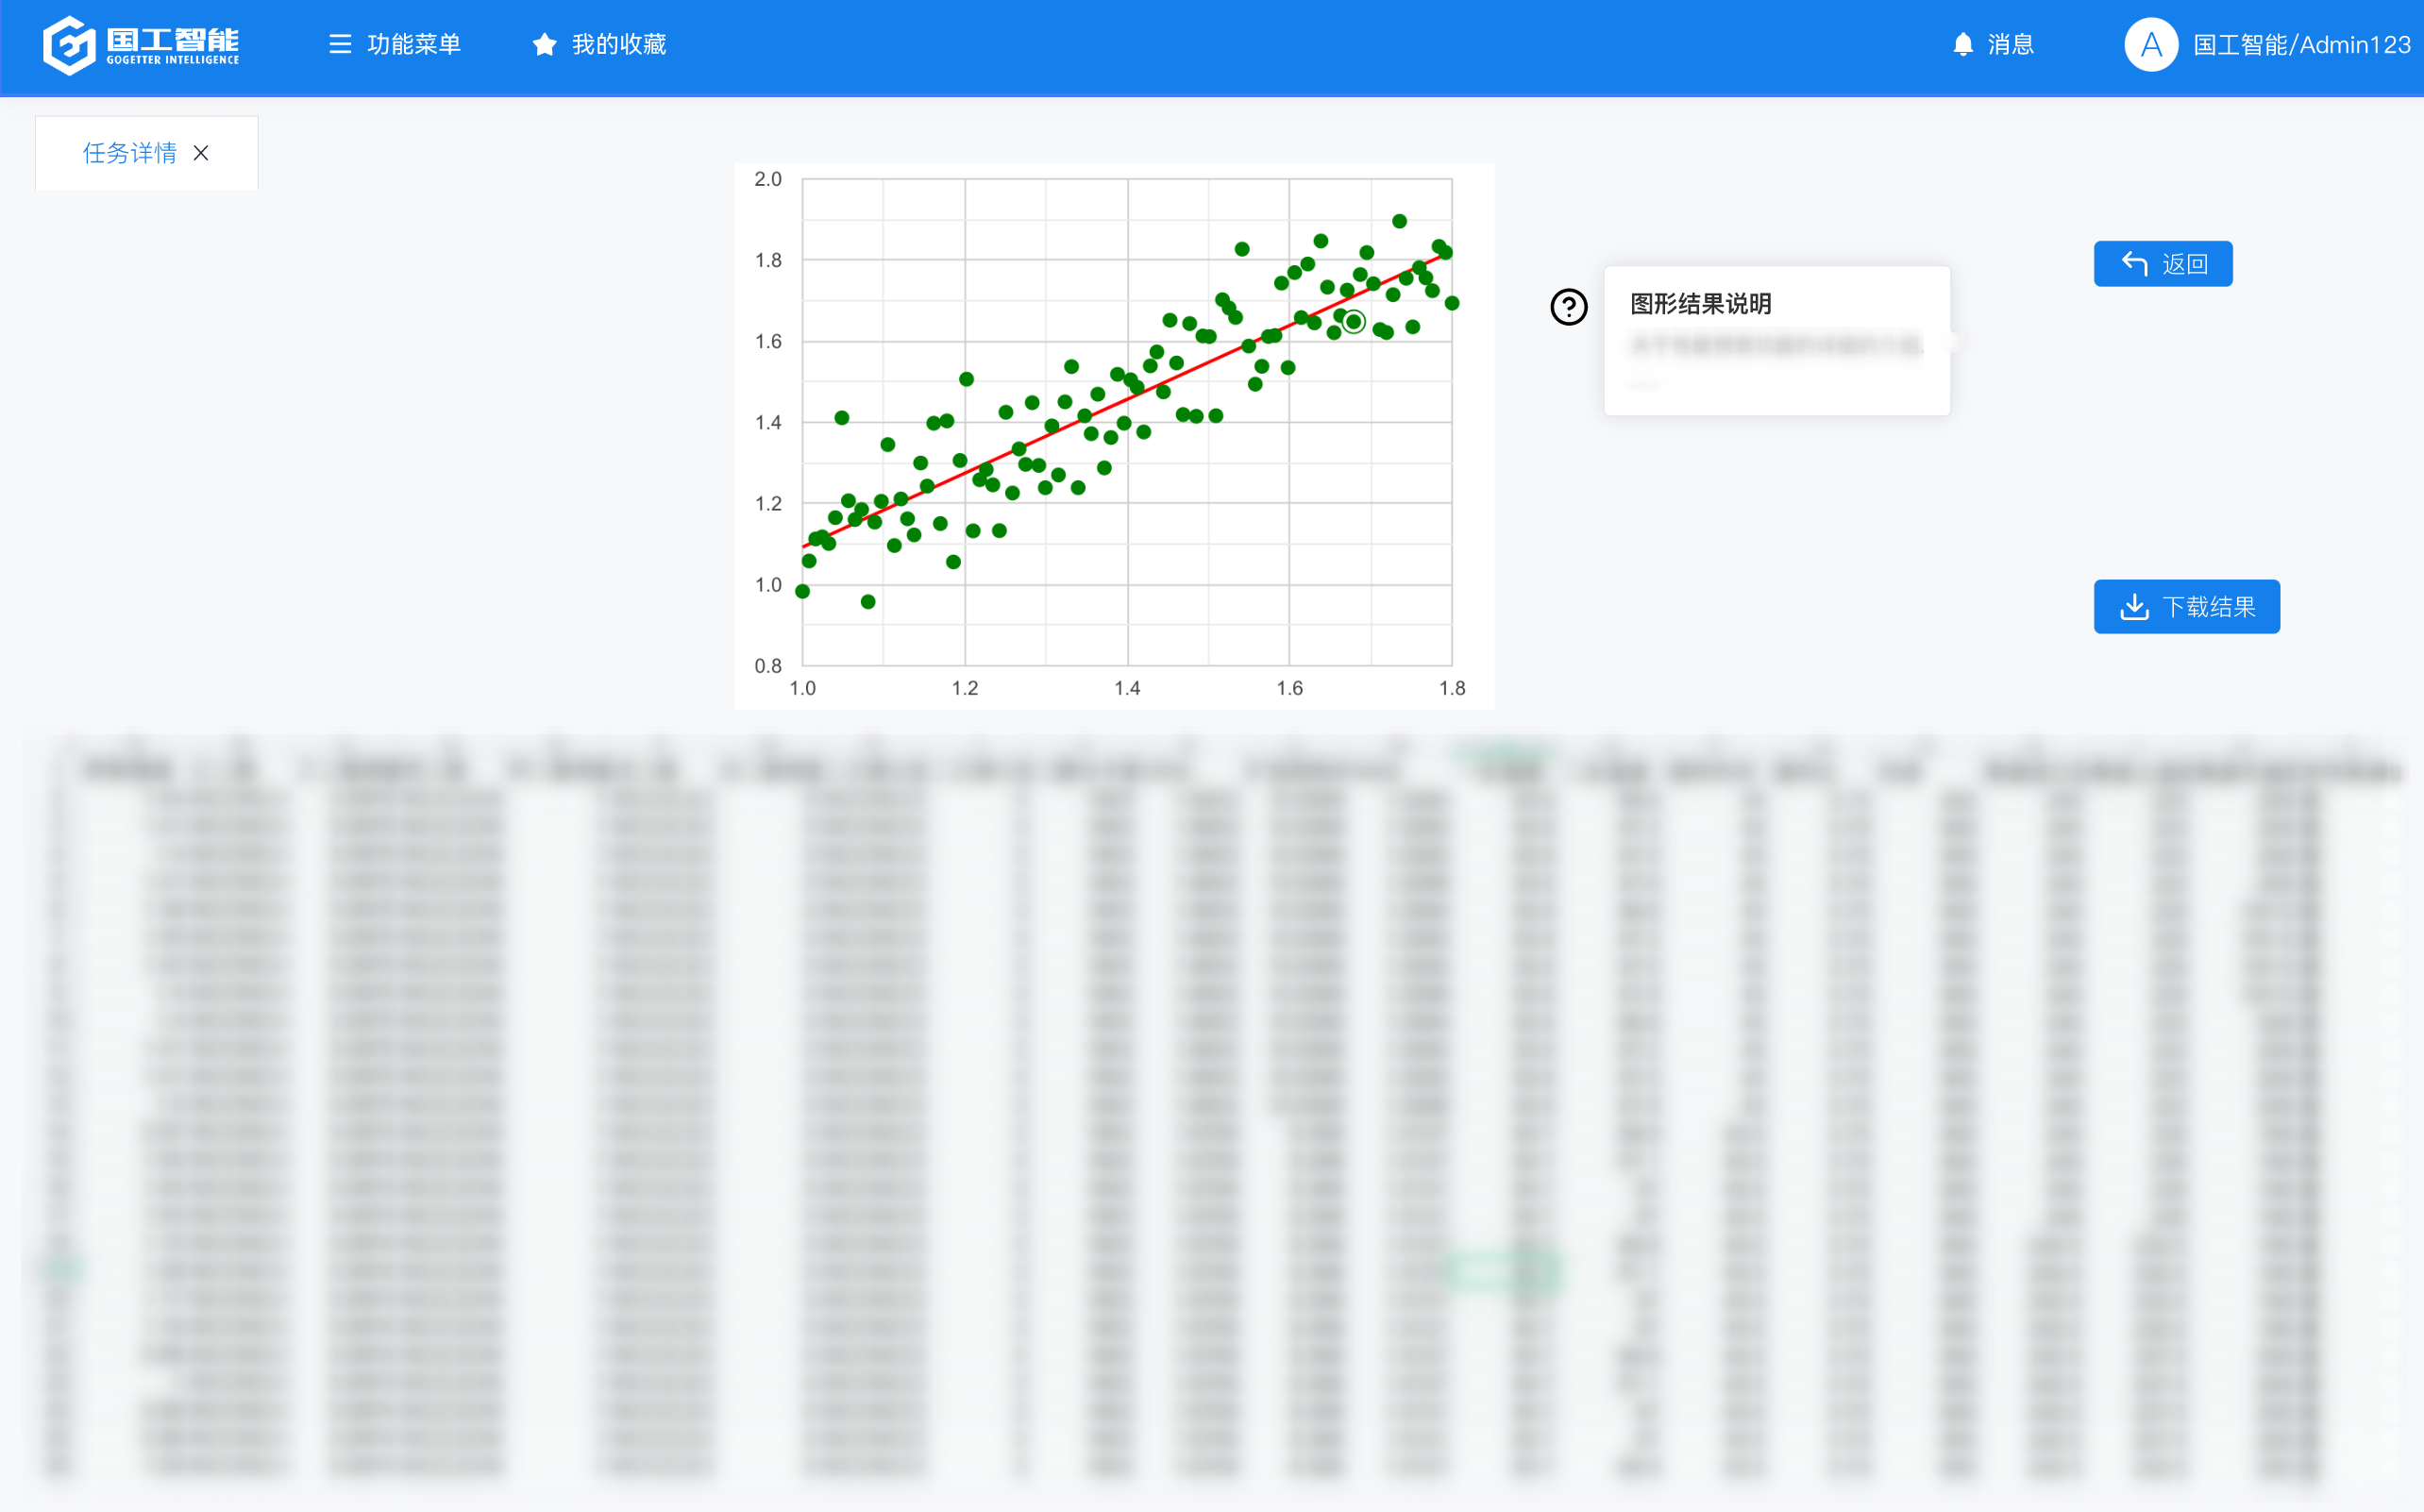Select the 任务详情 tab
The height and width of the screenshot is (1512, 2424).
coord(129,153)
